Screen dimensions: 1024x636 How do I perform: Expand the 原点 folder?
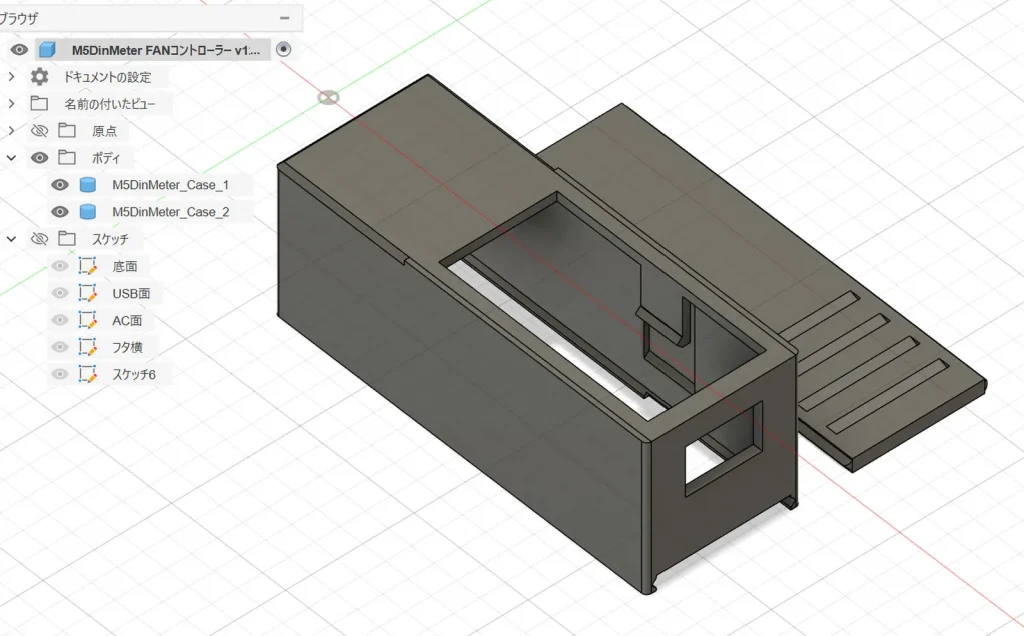(x=11, y=131)
